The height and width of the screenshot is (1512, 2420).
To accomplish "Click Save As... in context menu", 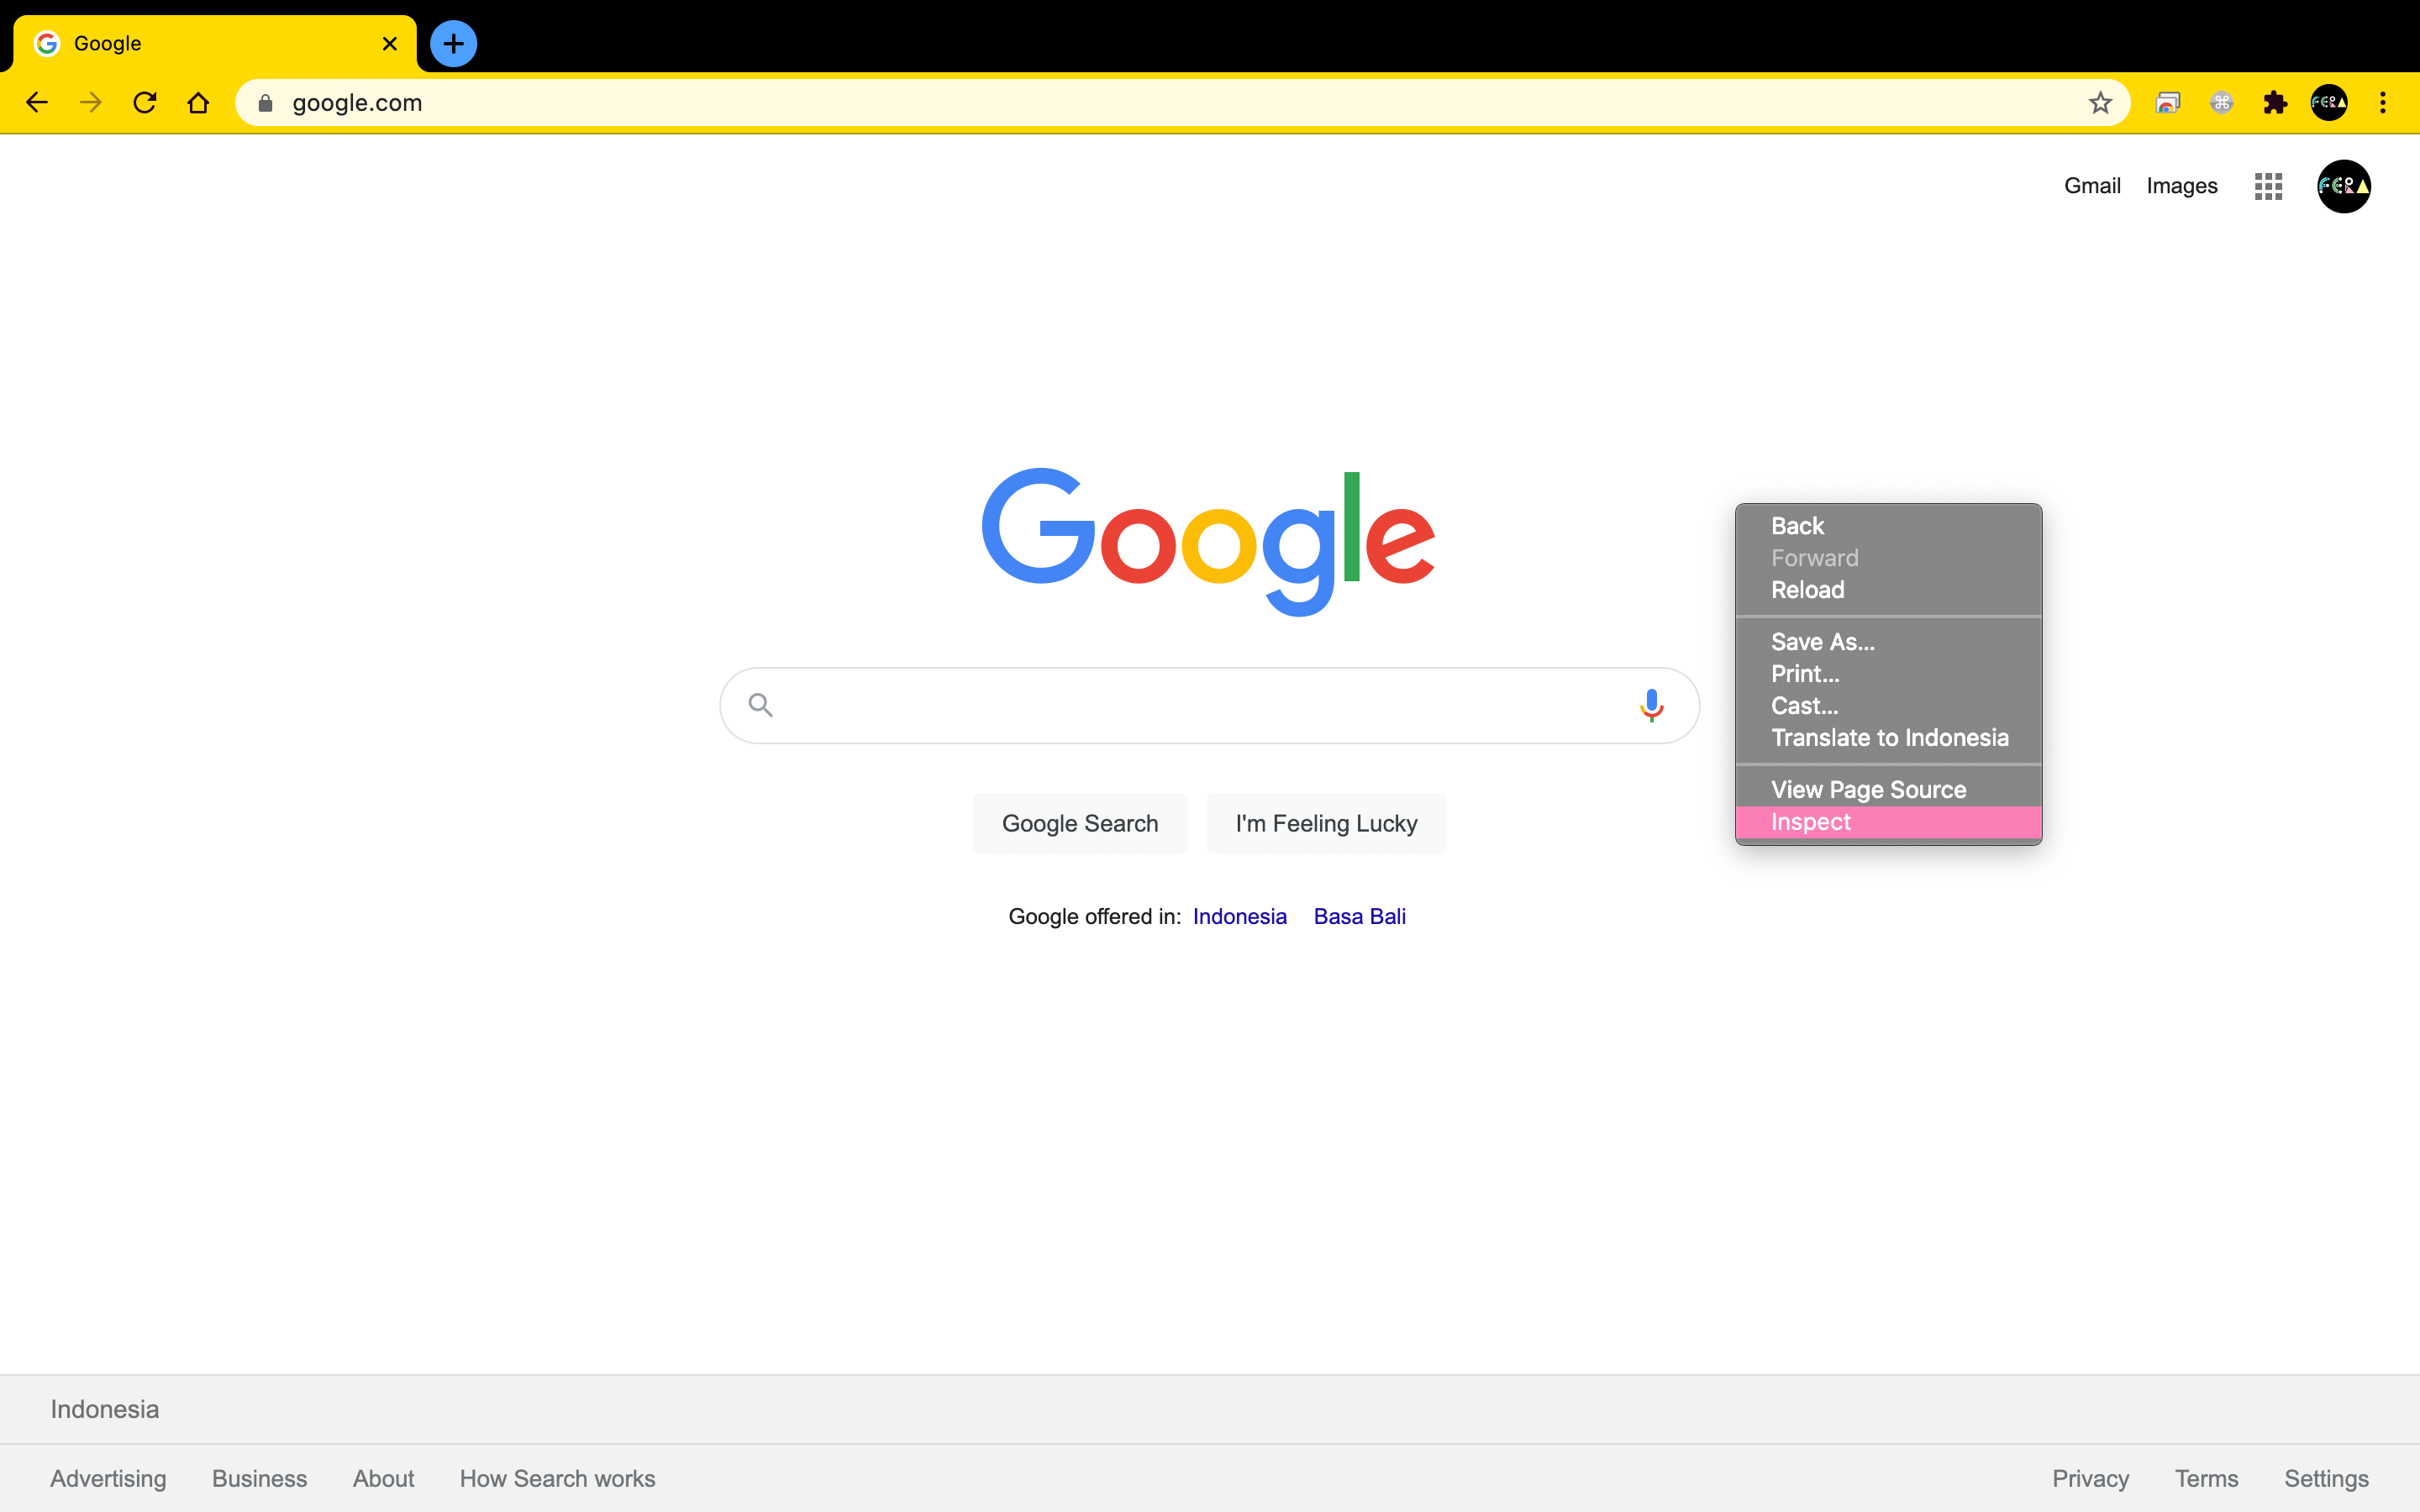I will click(x=1822, y=642).
